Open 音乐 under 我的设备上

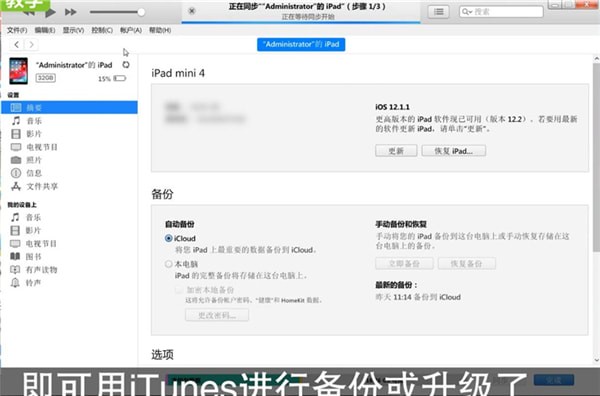pos(69,217)
